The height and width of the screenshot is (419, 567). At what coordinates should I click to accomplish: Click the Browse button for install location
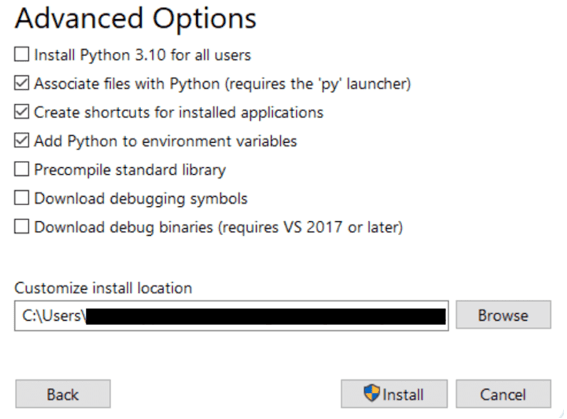pos(503,315)
